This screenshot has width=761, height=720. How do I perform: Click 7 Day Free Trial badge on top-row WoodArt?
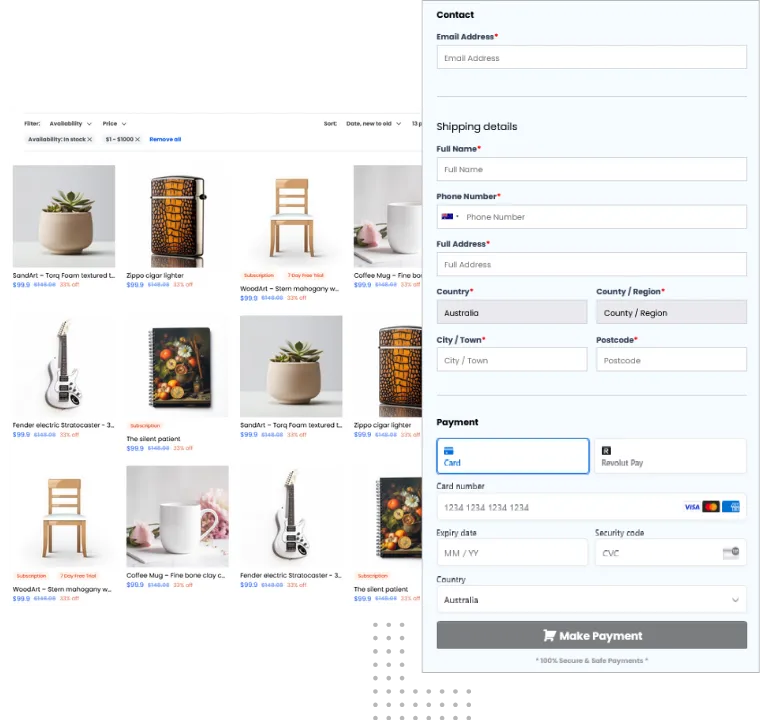(x=306, y=276)
